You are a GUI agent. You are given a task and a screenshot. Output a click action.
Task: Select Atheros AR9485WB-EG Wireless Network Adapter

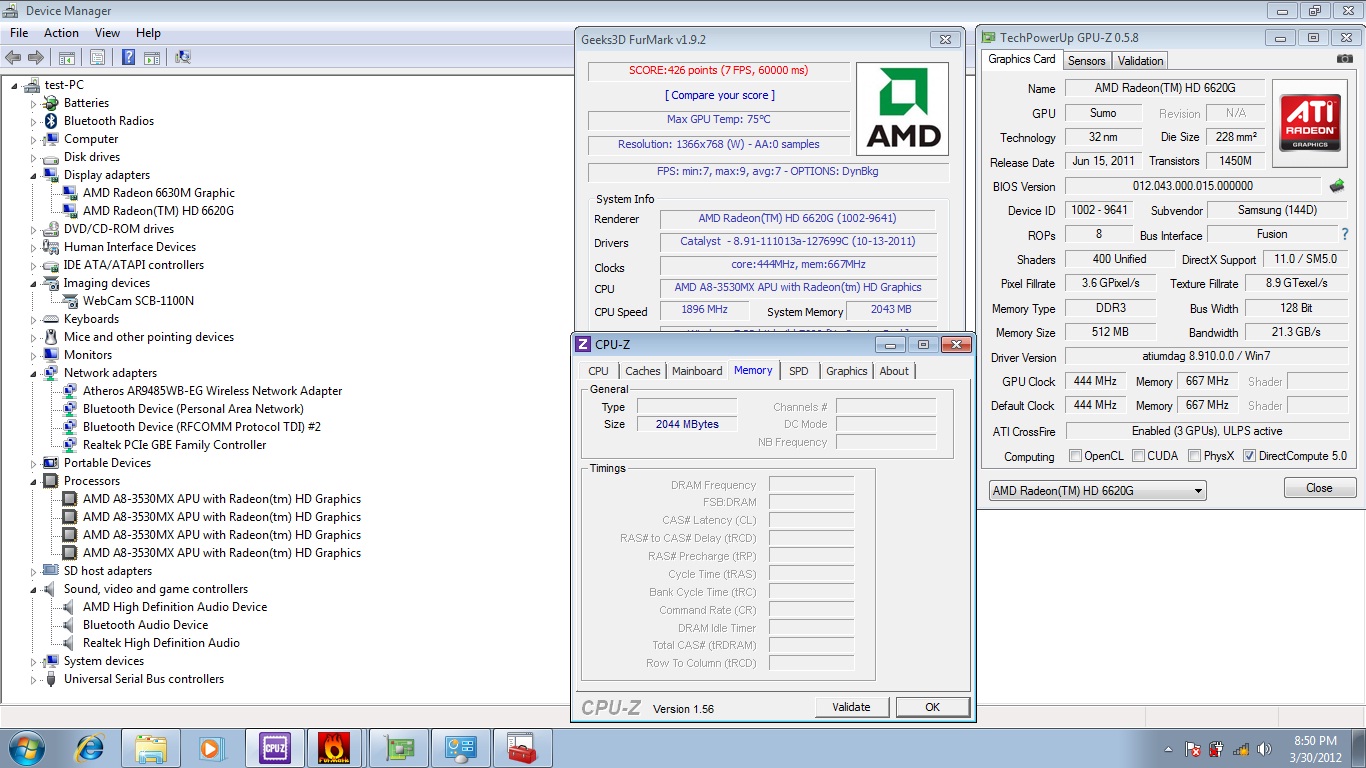pyautogui.click(x=213, y=391)
